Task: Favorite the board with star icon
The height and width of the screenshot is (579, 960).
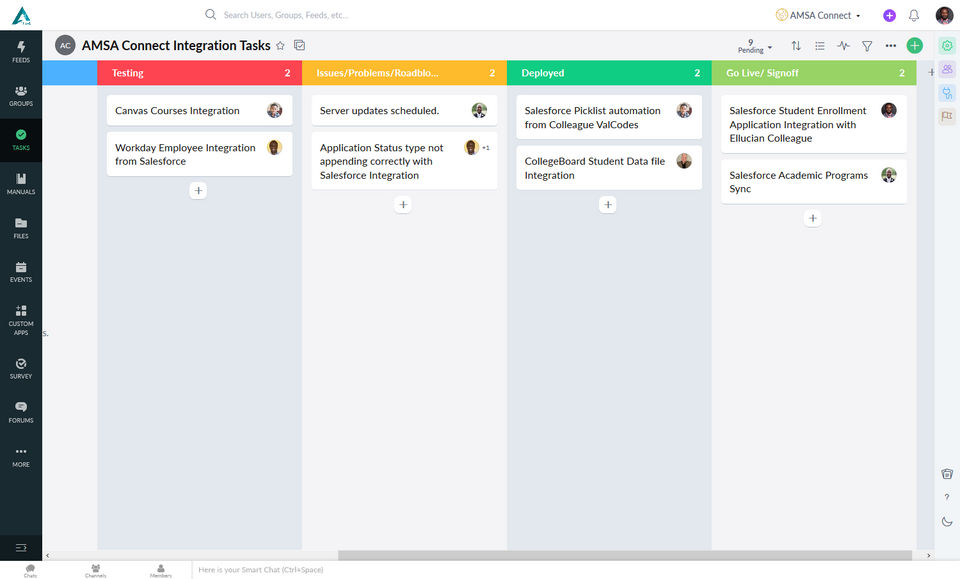Action: 280,45
